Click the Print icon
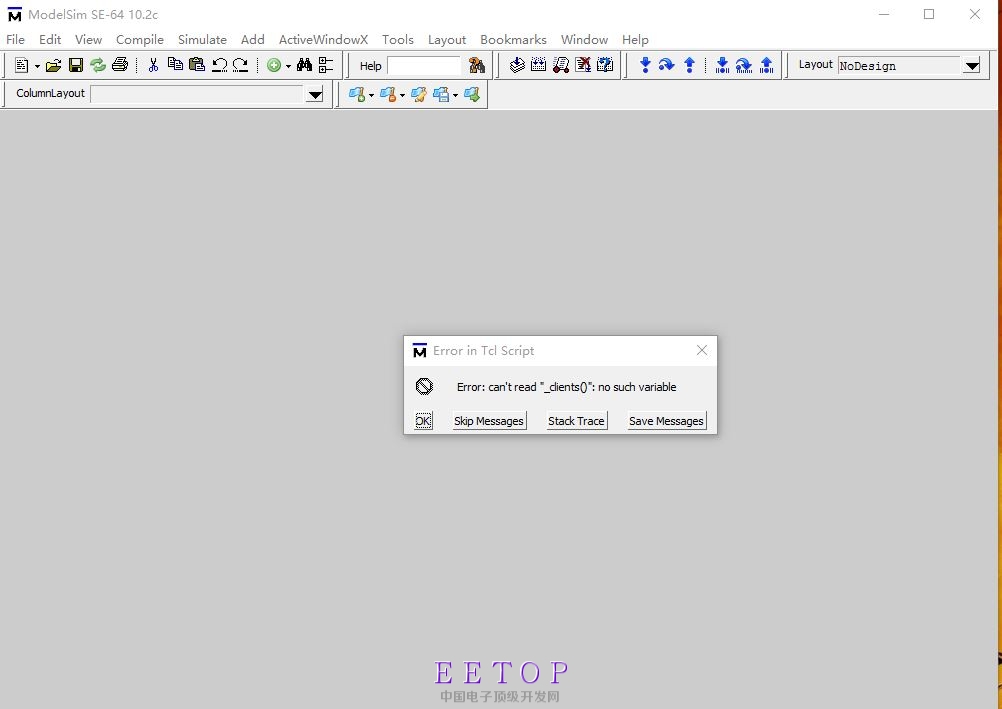Viewport: 1002px width, 709px height. 119,65
